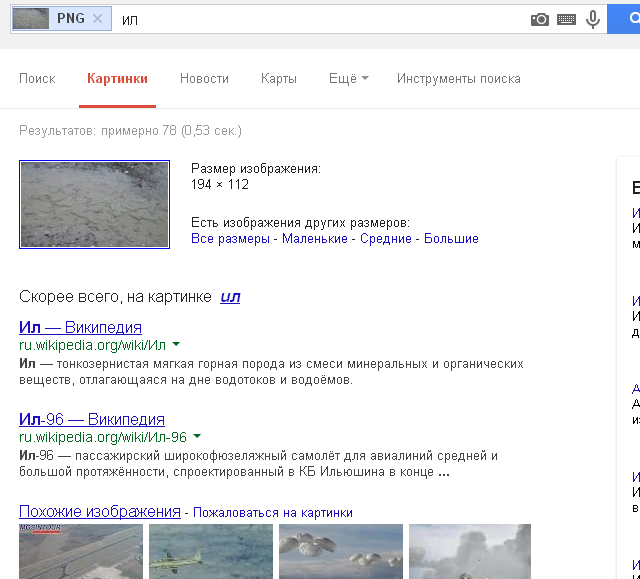The image size is (640, 579).
Task: Open dropdown arrow next to ru.wikipedia.org/wiki/Ил-96
Action: pos(197,437)
